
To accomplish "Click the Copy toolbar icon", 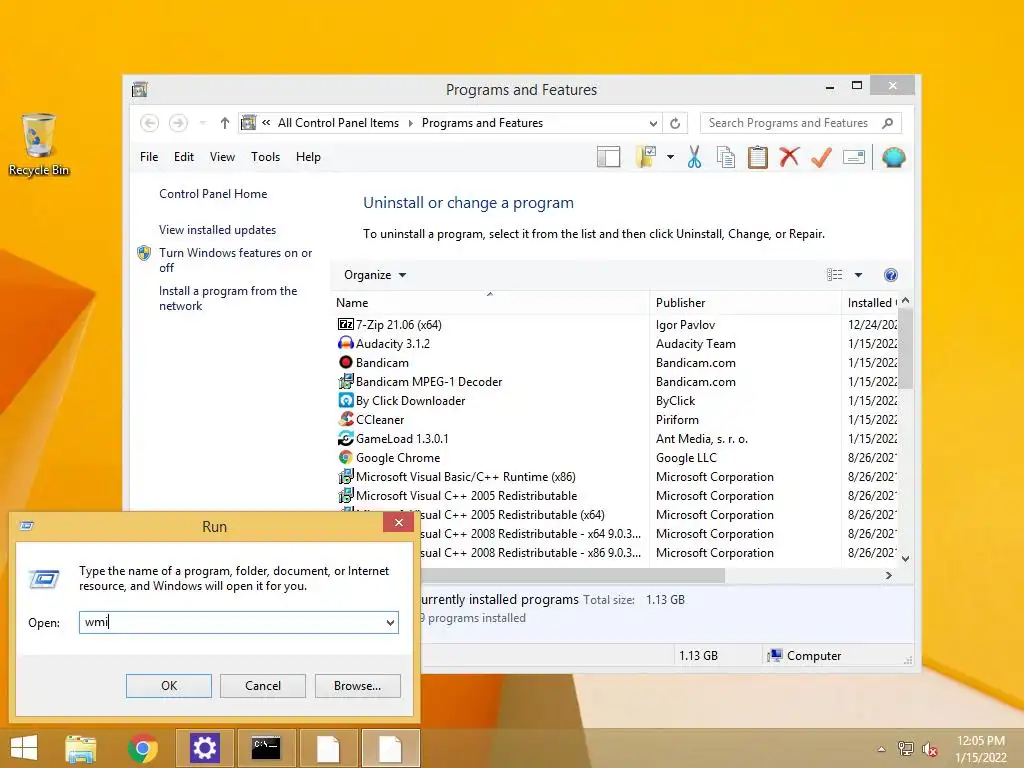I will pyautogui.click(x=726, y=157).
